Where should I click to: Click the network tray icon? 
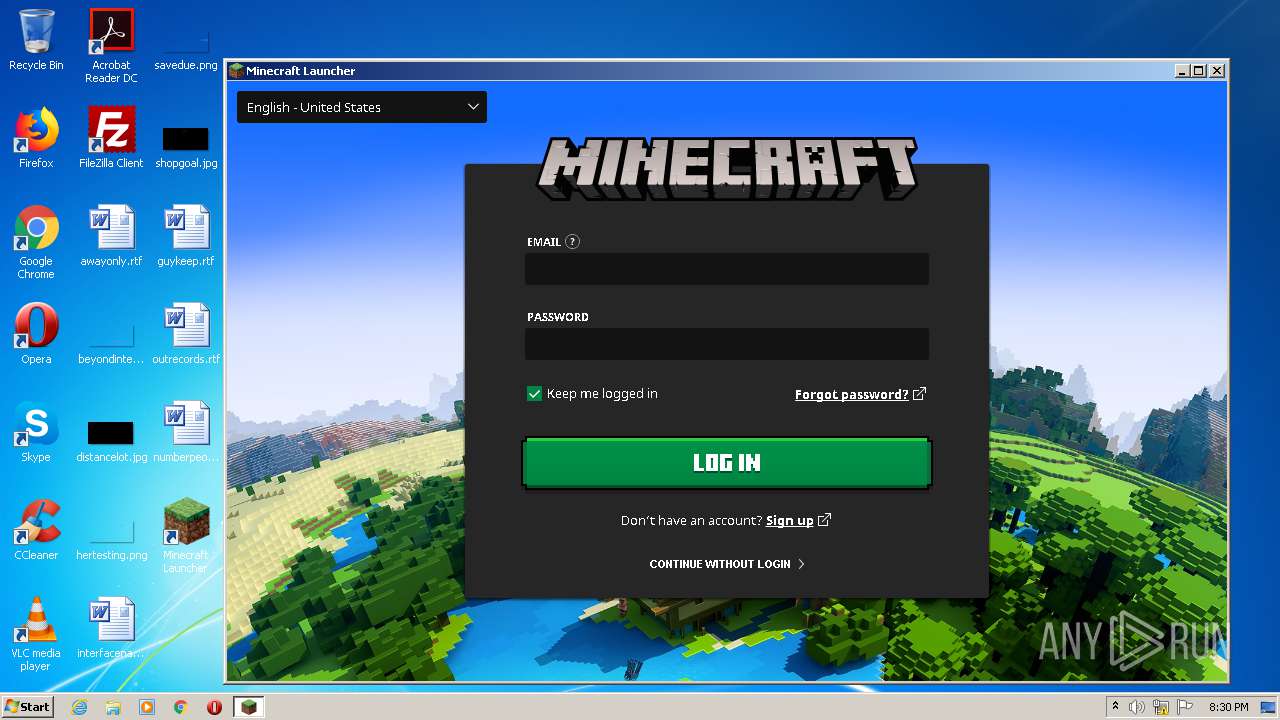(1161, 707)
